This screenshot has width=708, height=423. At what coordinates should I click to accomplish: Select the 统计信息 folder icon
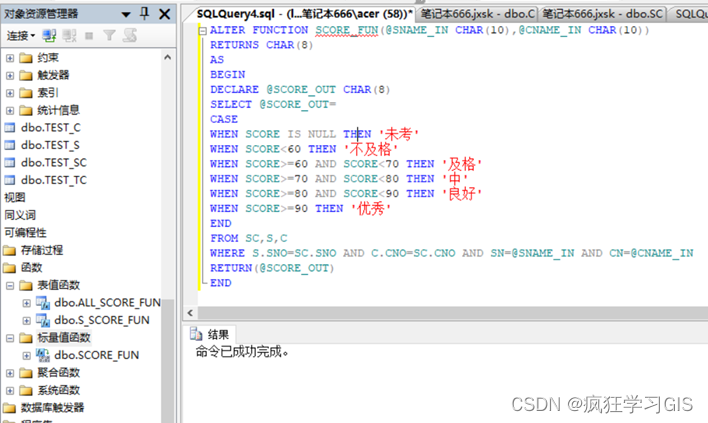click(26, 111)
